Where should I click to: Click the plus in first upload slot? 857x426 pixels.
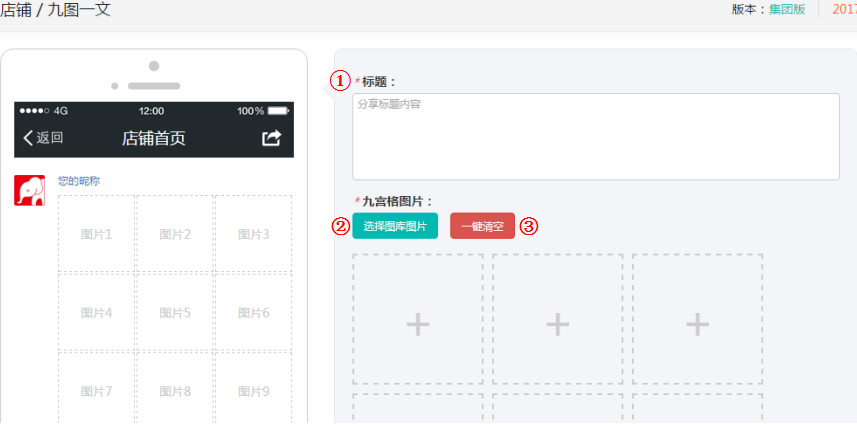(x=417, y=323)
